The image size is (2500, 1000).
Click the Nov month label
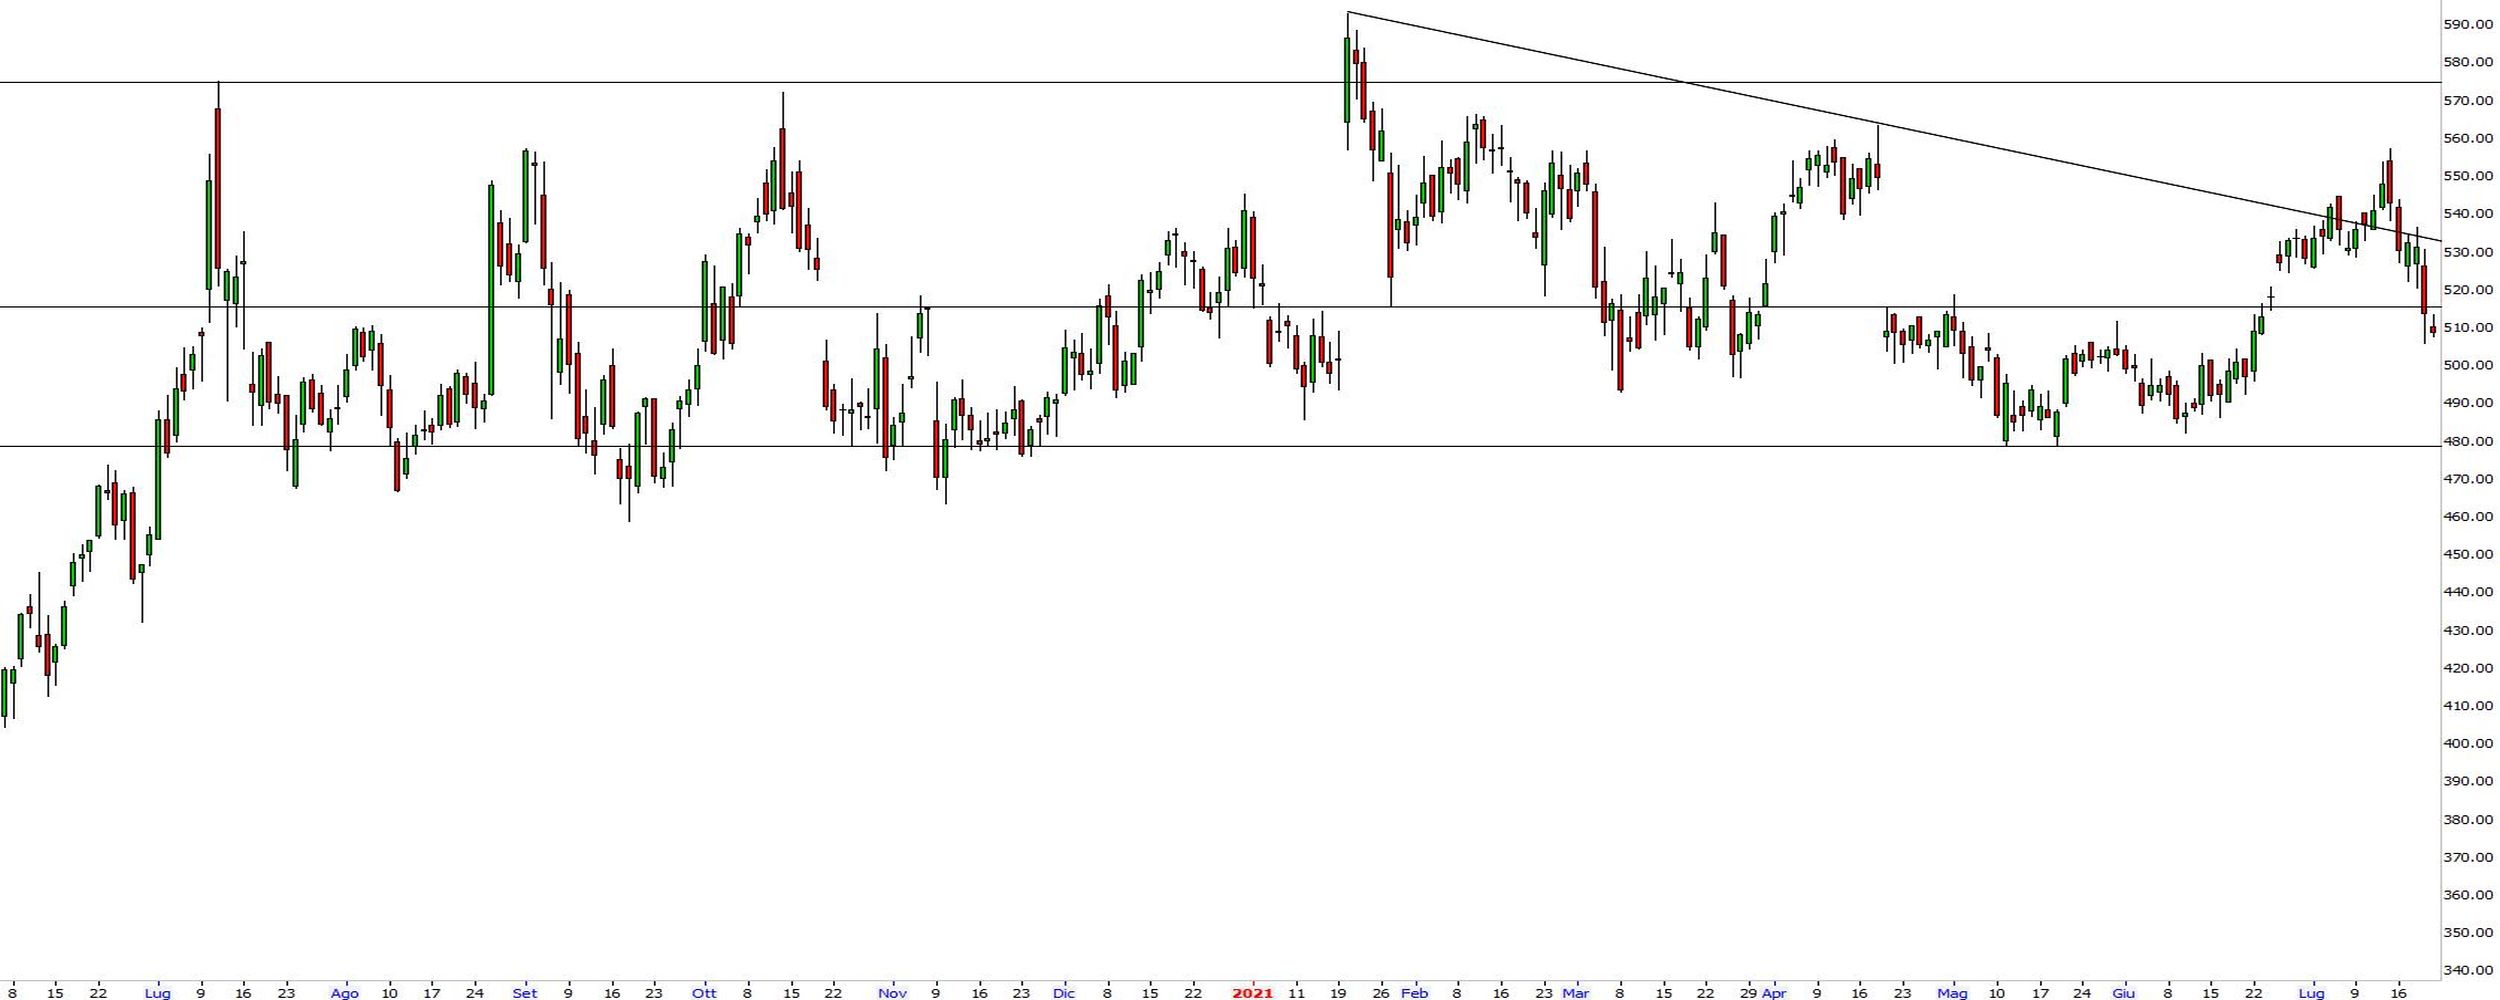pos(892,993)
